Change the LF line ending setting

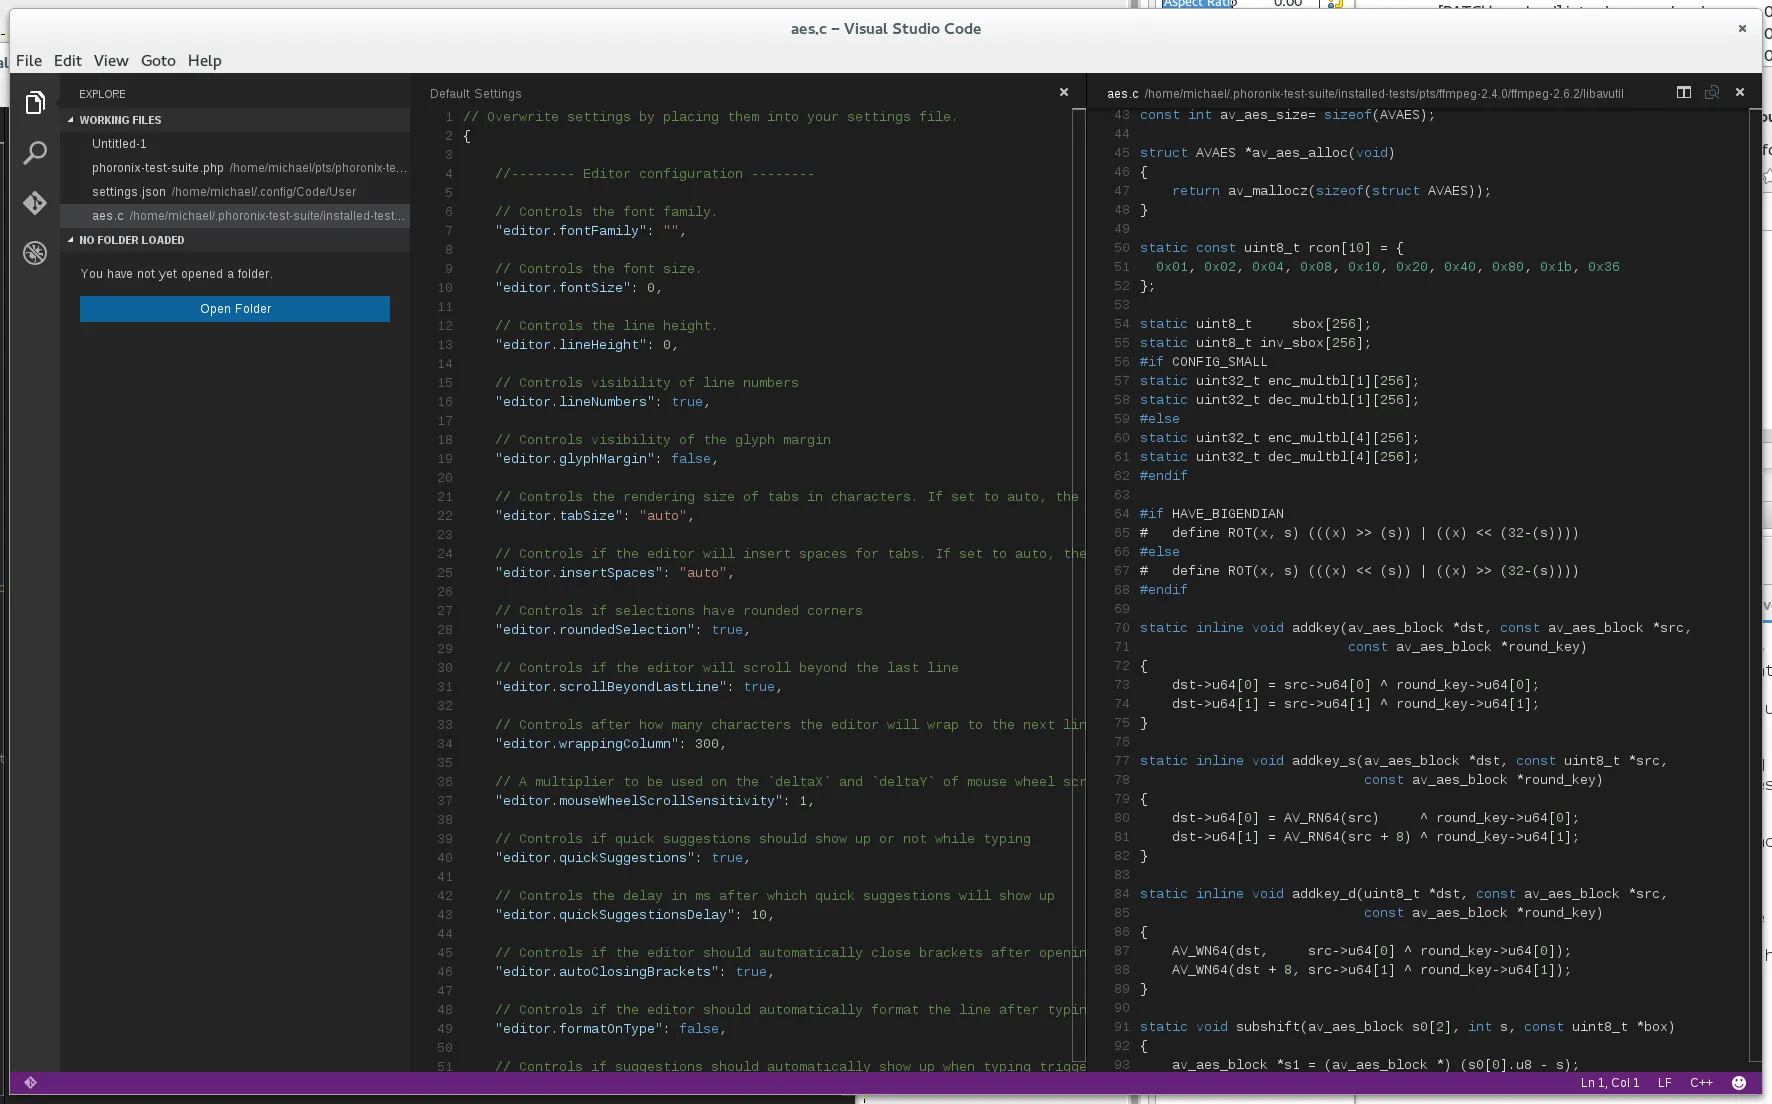1664,1083
